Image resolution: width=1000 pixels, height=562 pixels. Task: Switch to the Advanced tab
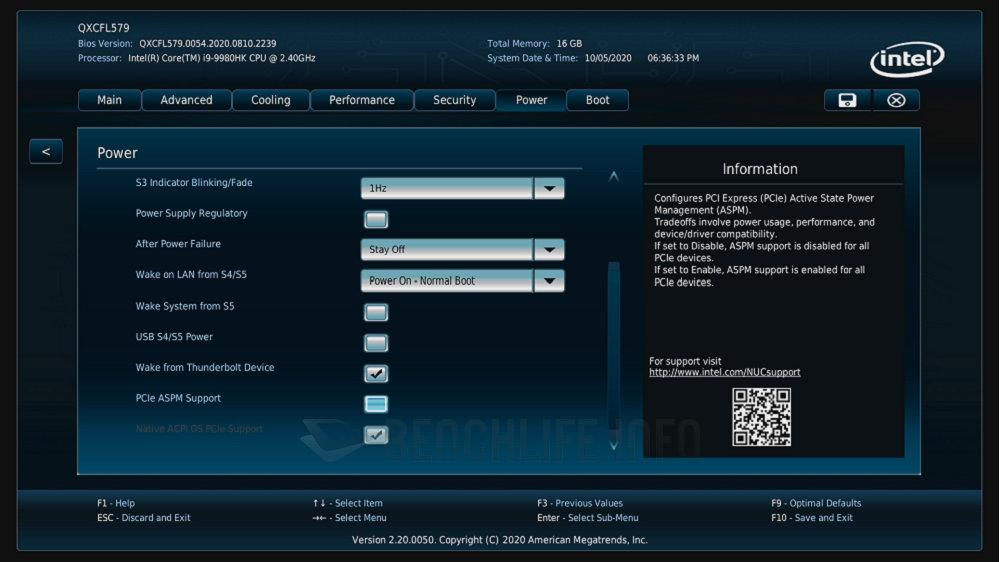[186, 100]
